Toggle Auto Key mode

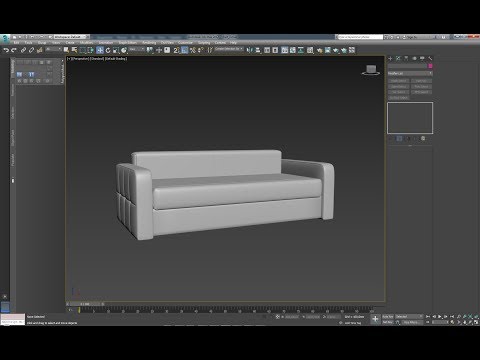tap(388, 317)
